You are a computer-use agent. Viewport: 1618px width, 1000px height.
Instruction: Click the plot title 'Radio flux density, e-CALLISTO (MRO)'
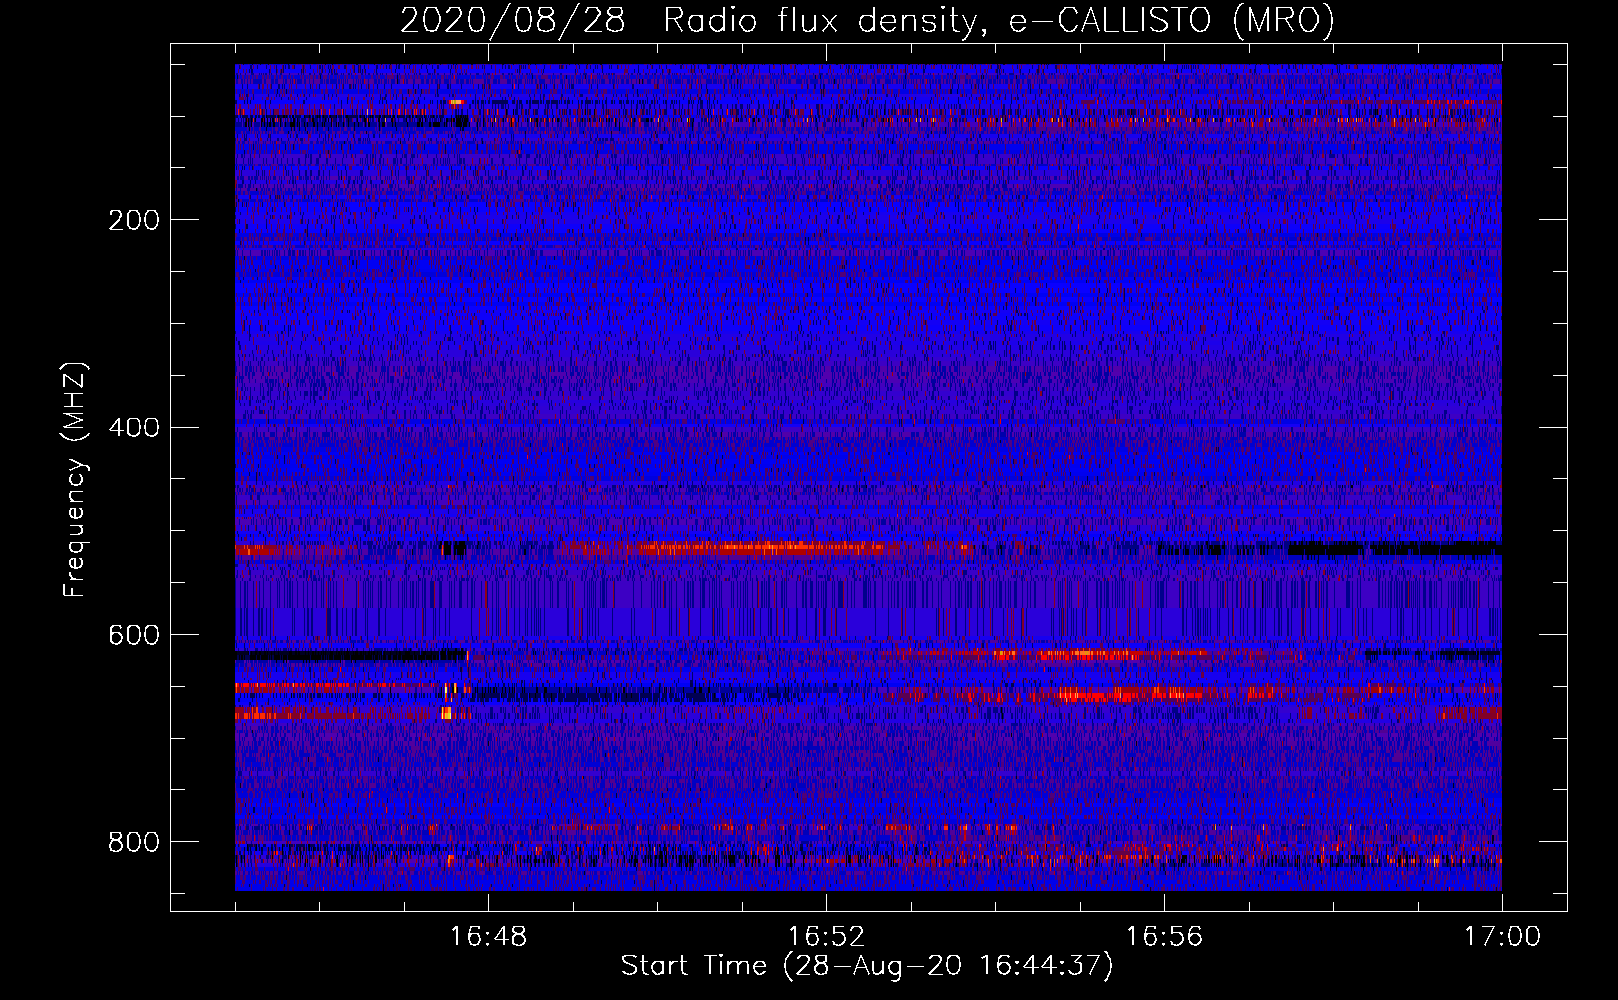999,21
